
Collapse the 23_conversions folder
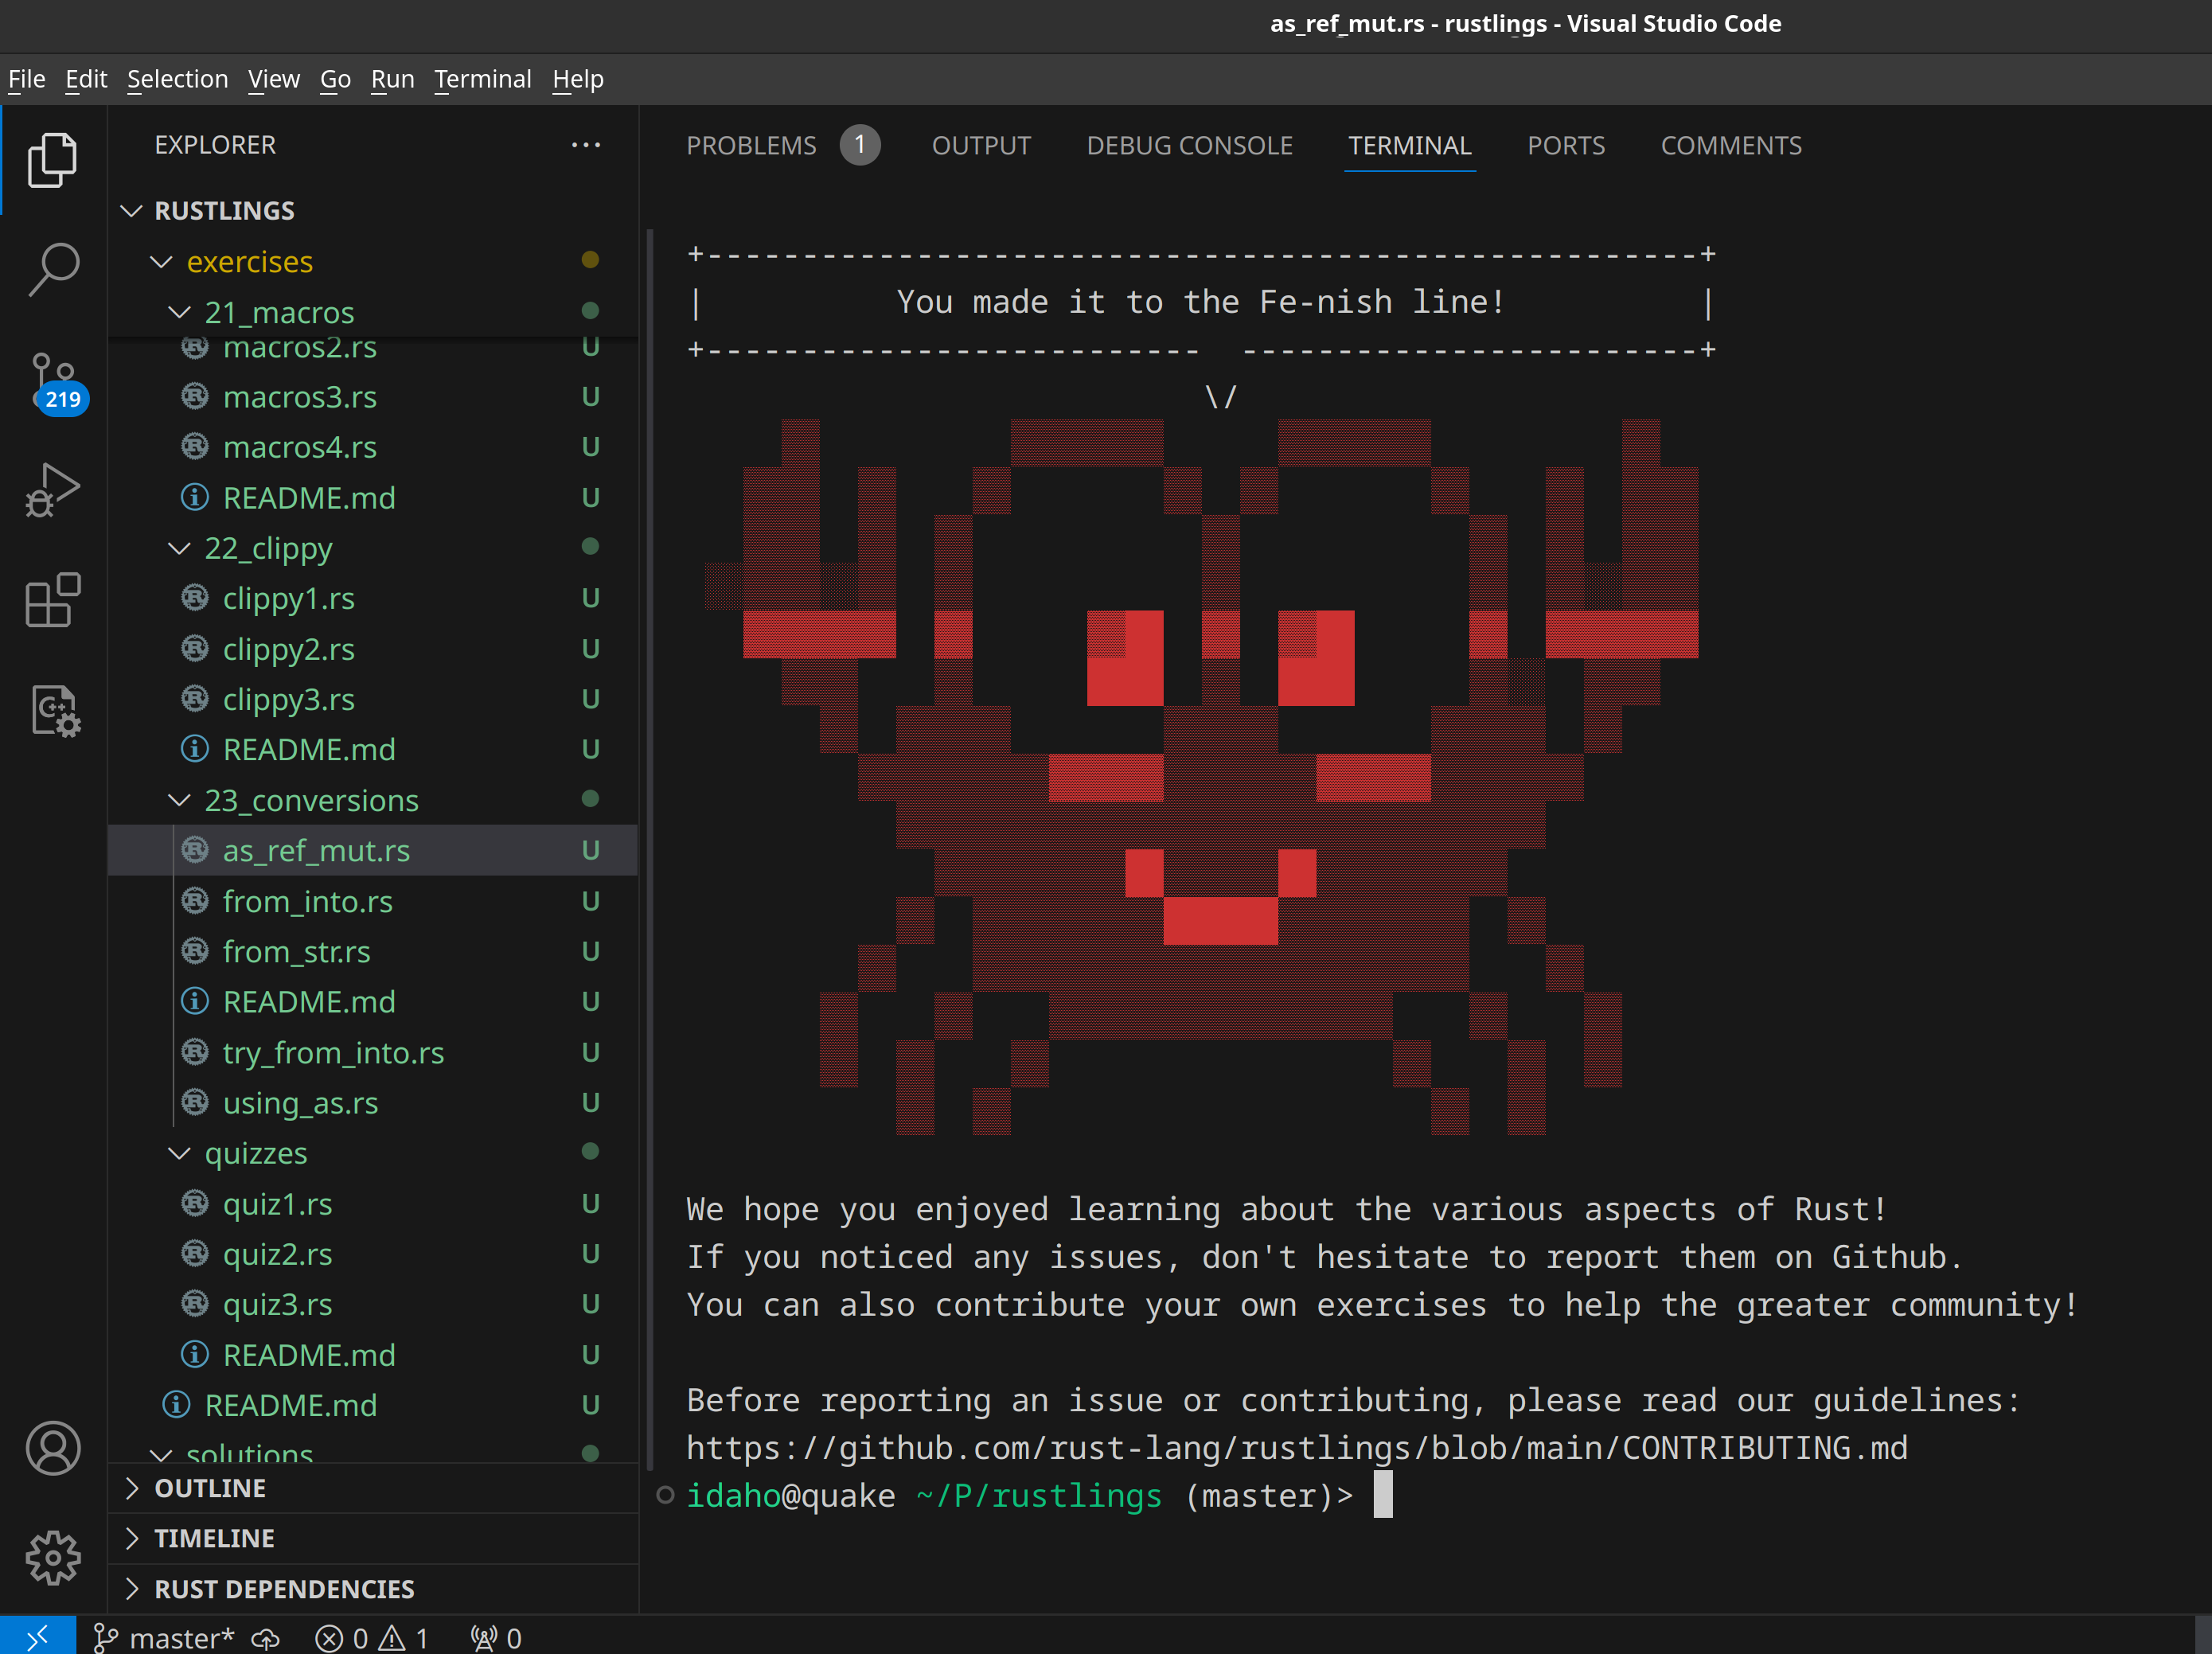point(179,800)
